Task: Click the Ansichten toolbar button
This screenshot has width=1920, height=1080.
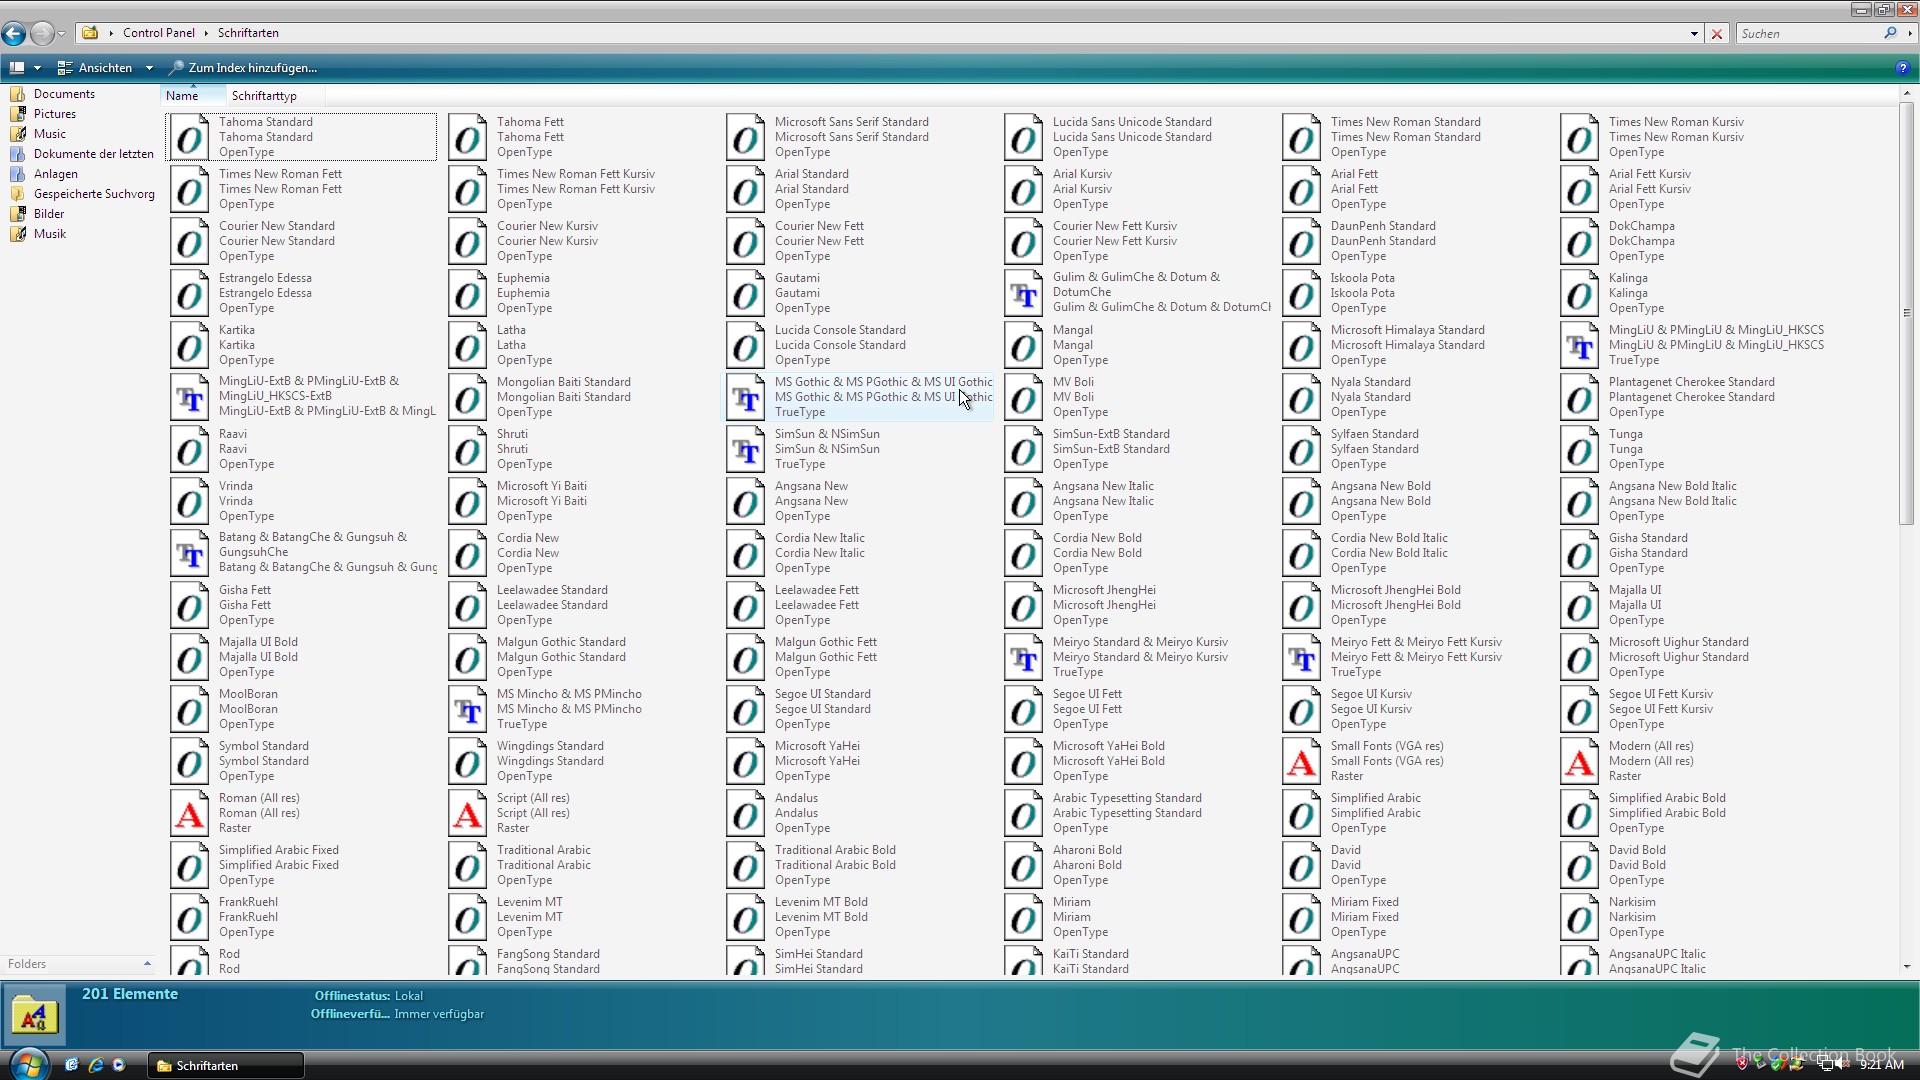Action: click(x=95, y=68)
